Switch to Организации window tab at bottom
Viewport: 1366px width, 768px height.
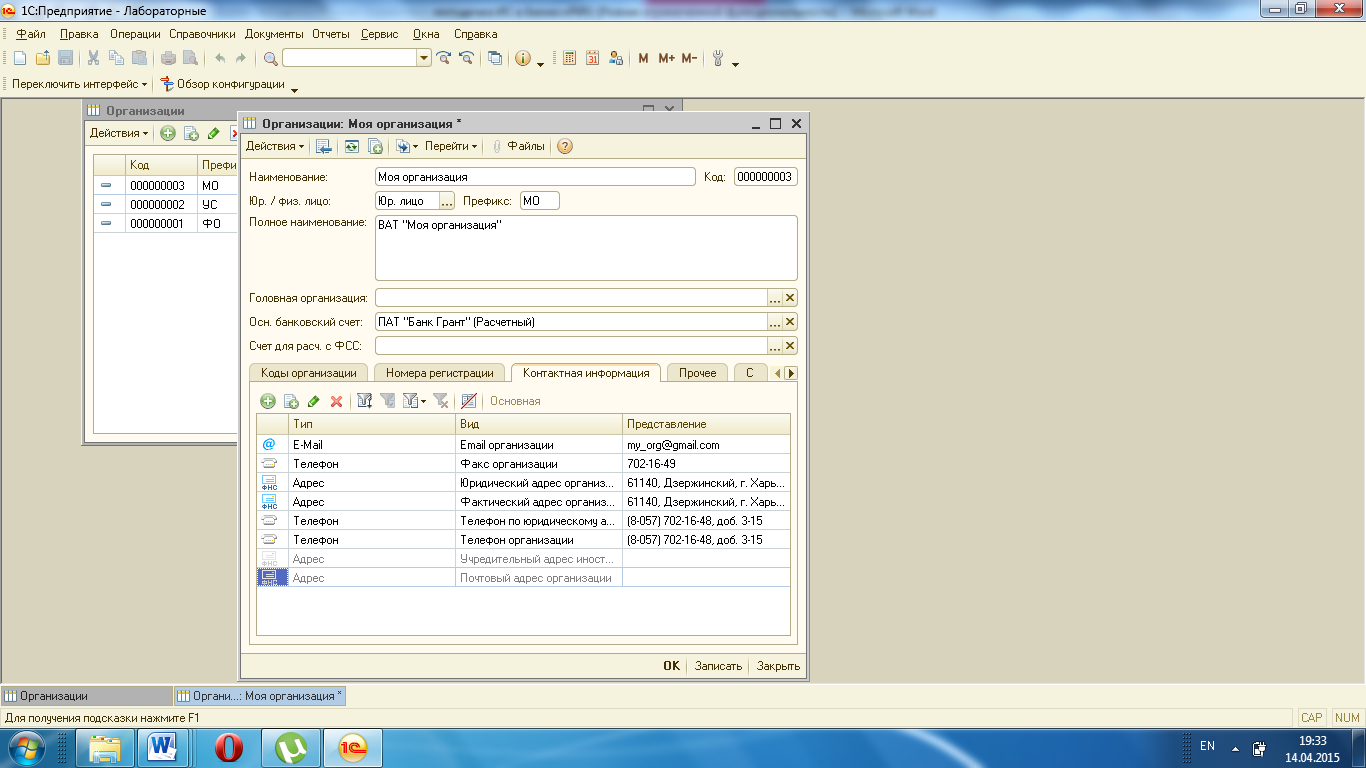(x=87, y=696)
